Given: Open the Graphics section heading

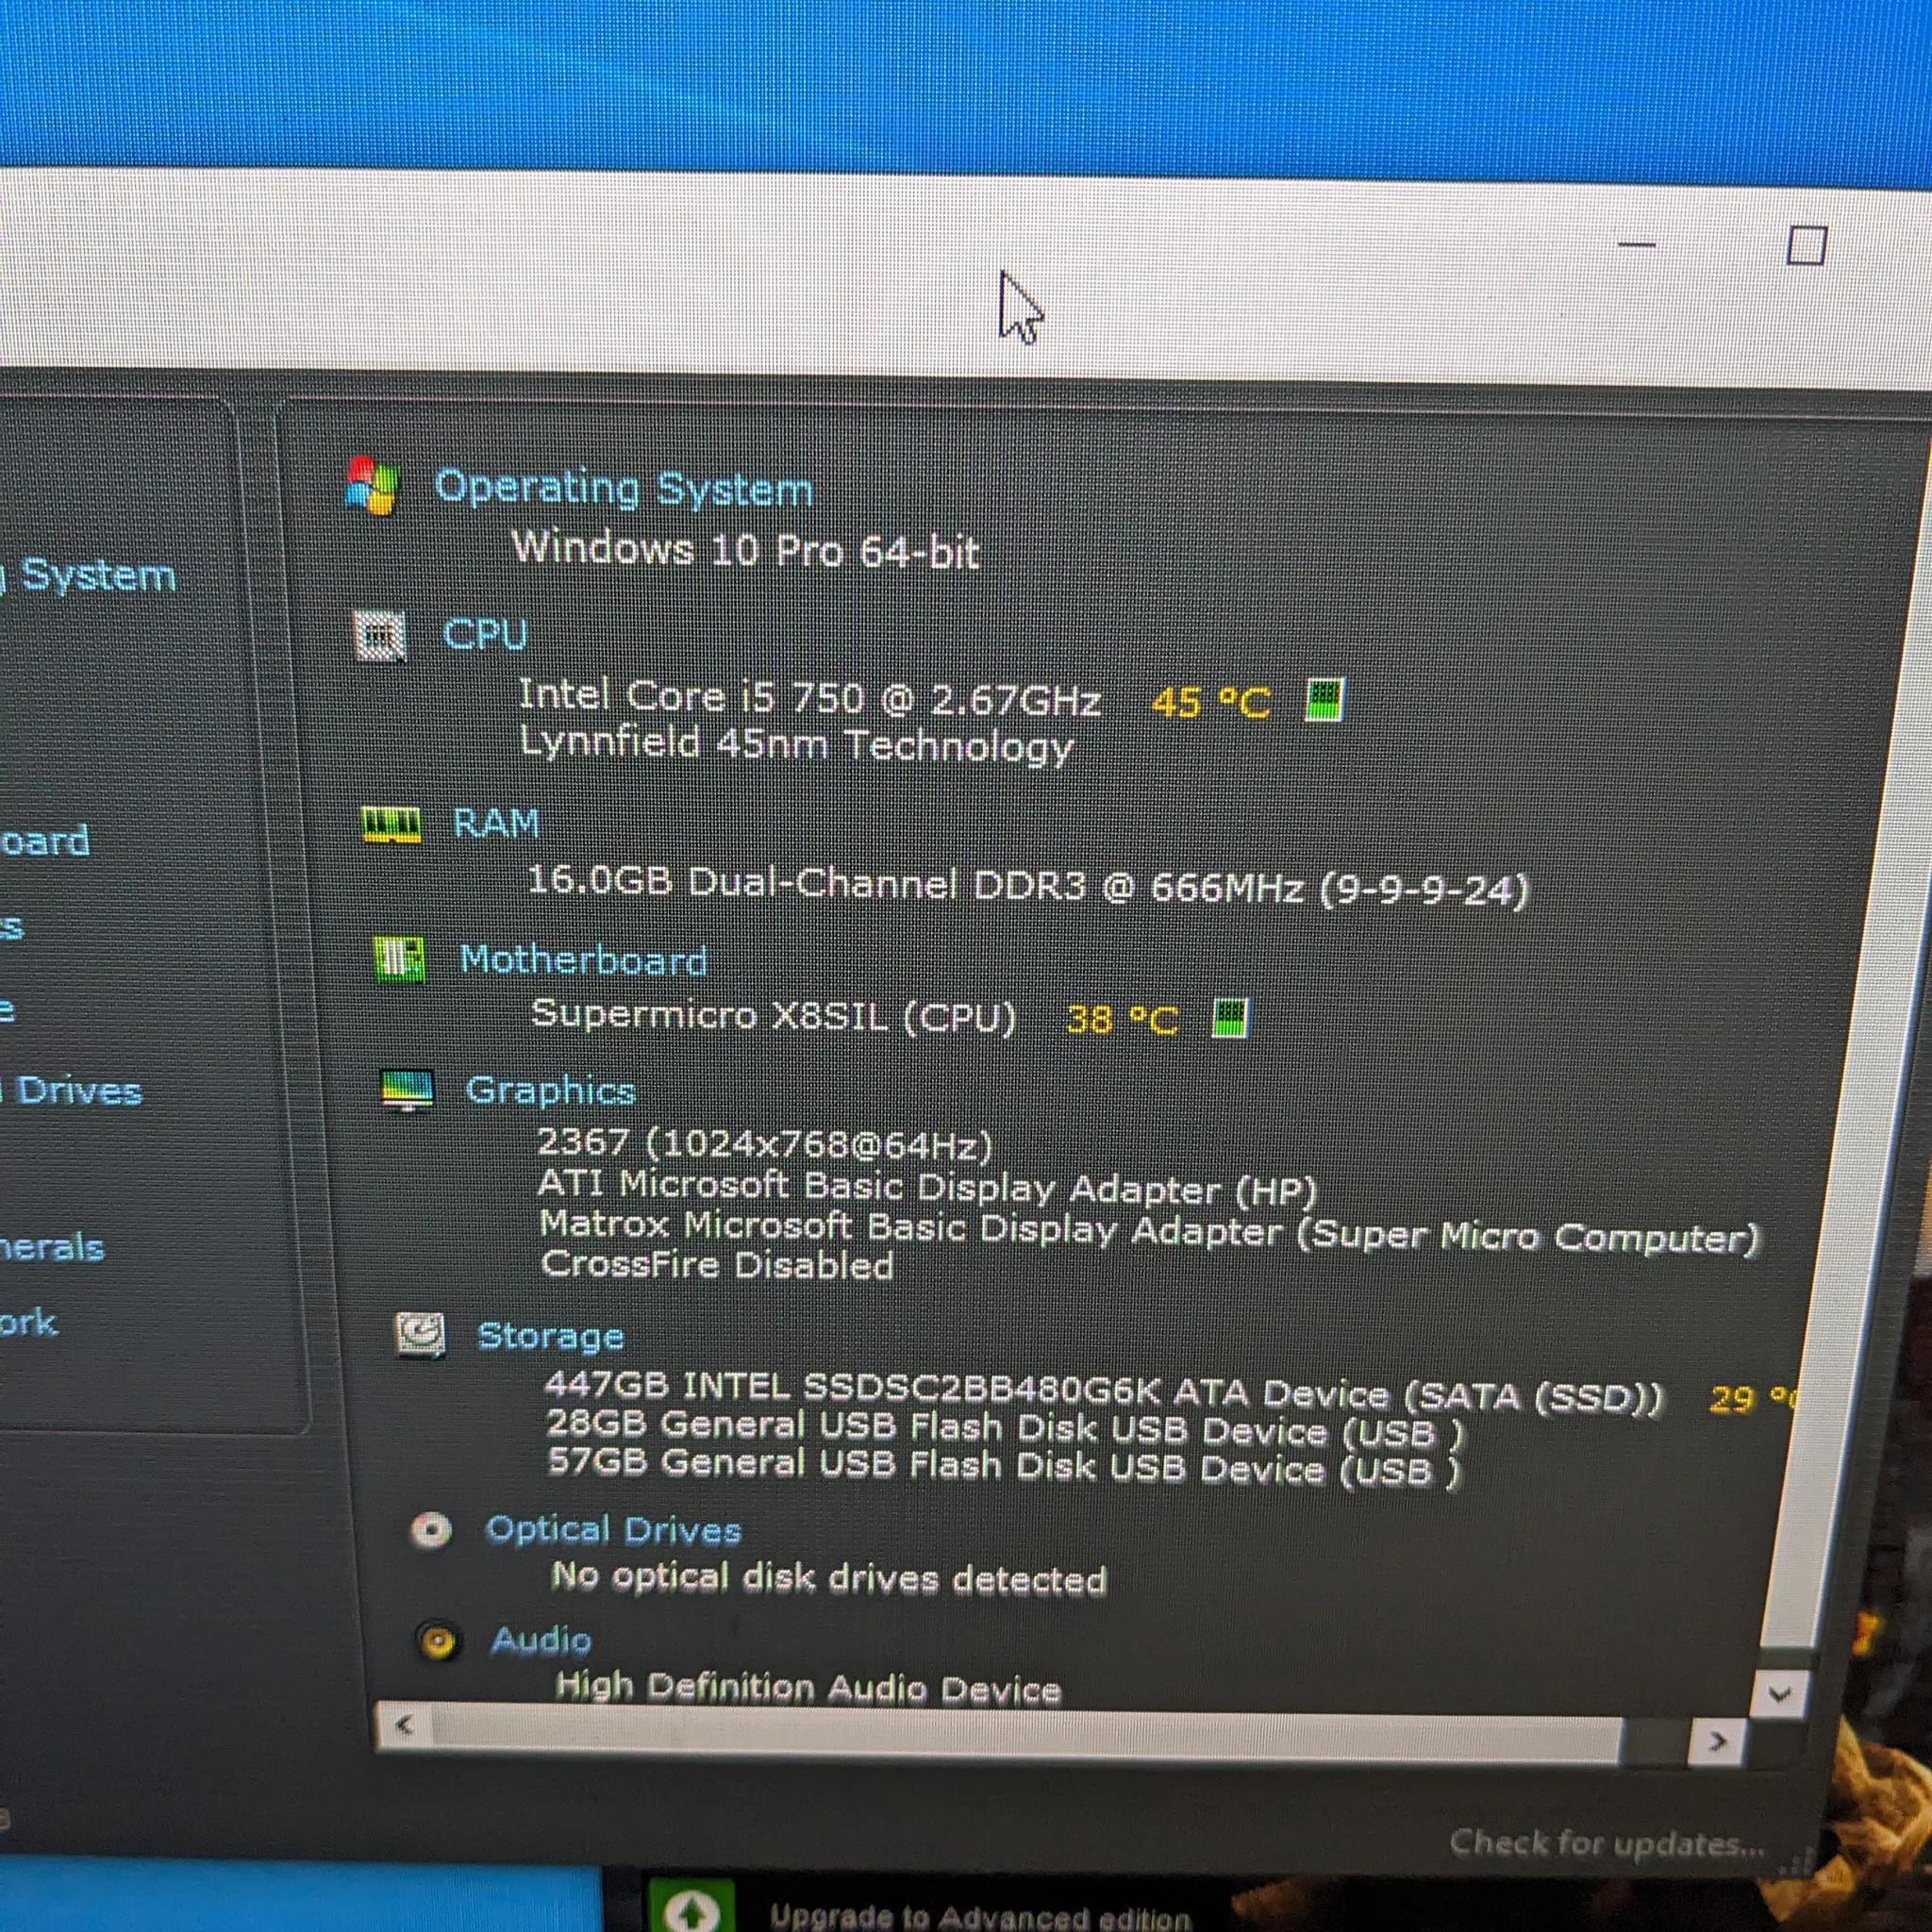Looking at the screenshot, I should click(550, 1090).
